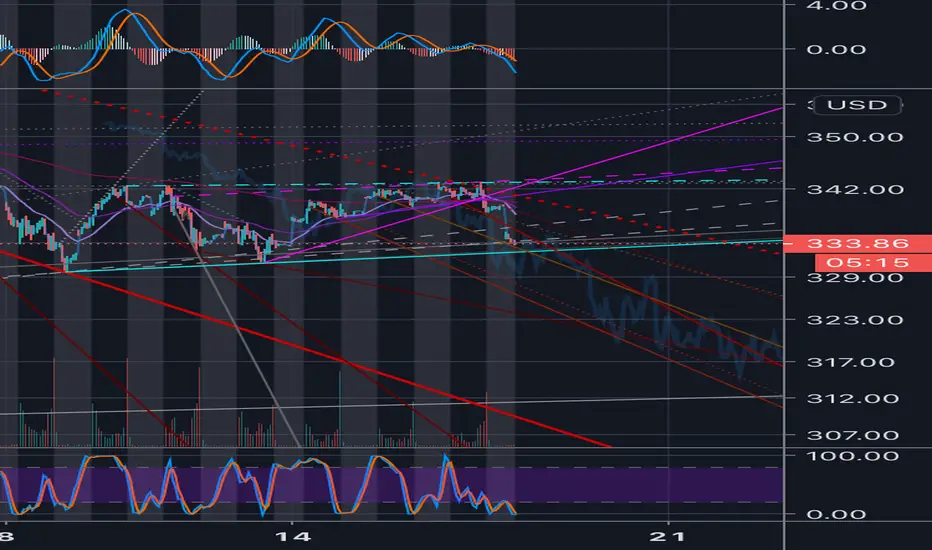932x550 pixels.
Task: Open the USD currency selector
Action: point(857,105)
